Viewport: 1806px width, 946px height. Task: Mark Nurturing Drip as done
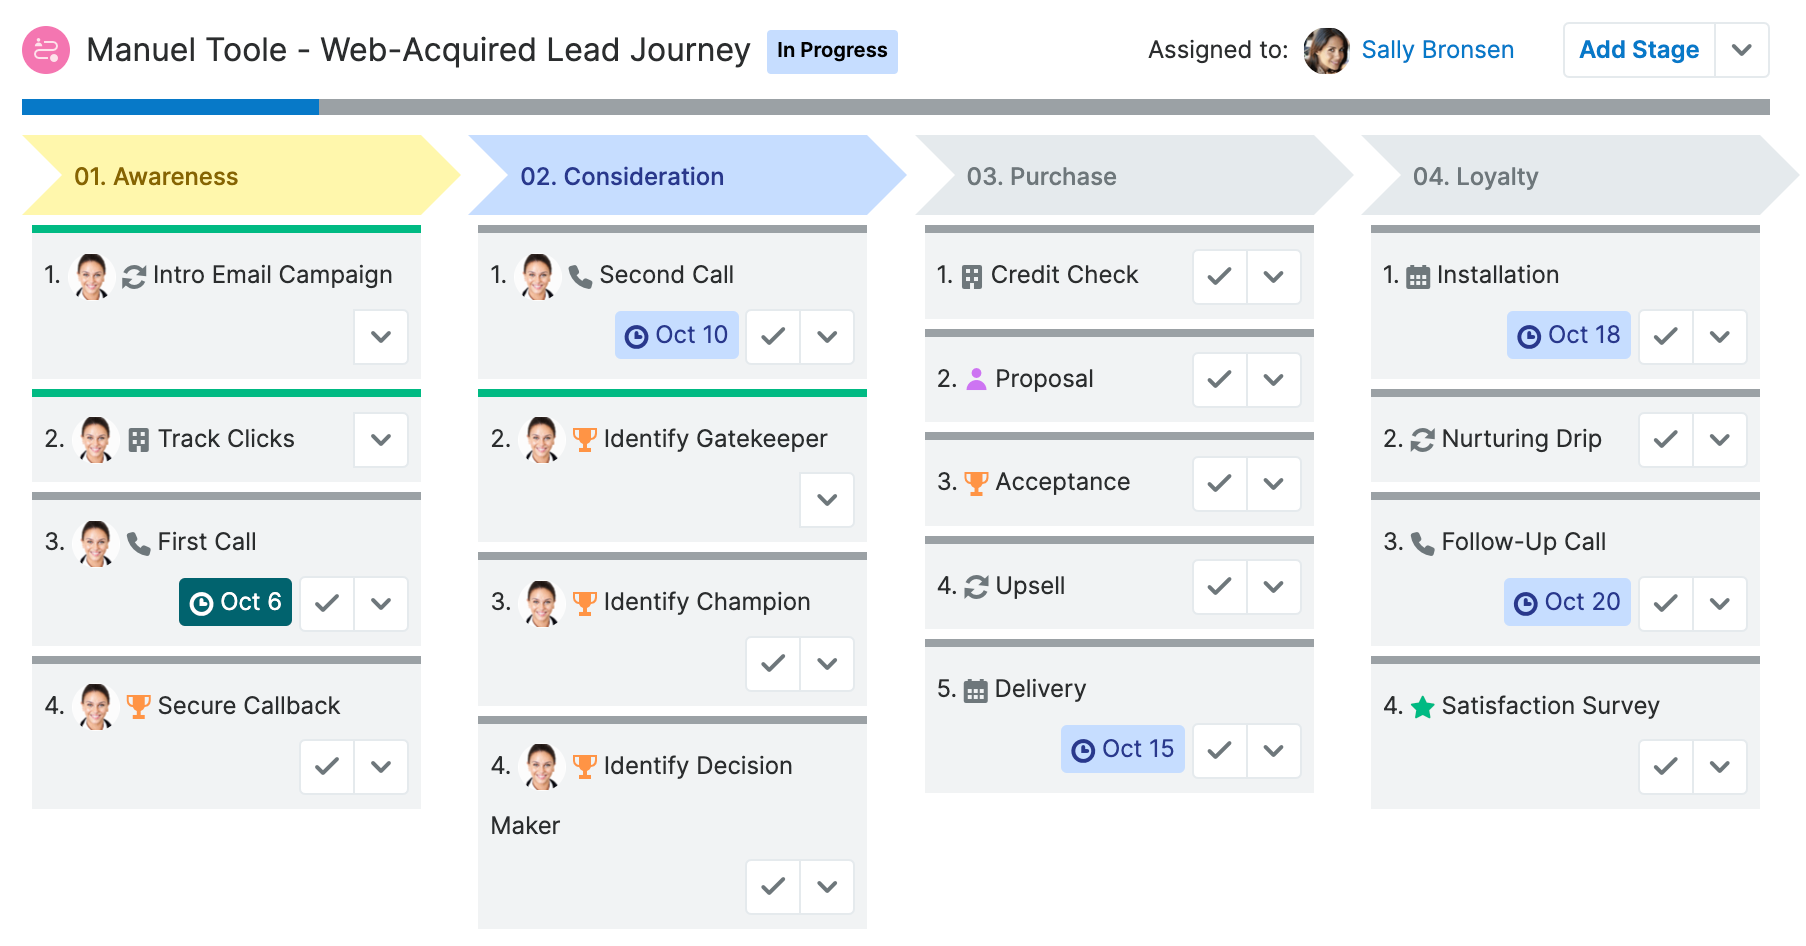click(x=1665, y=440)
